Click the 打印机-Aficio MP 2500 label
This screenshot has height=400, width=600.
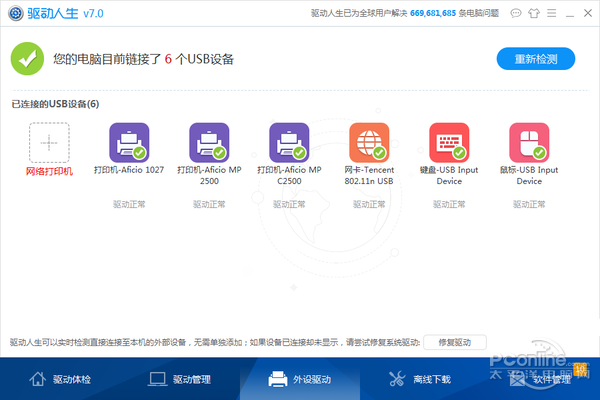[209, 175]
